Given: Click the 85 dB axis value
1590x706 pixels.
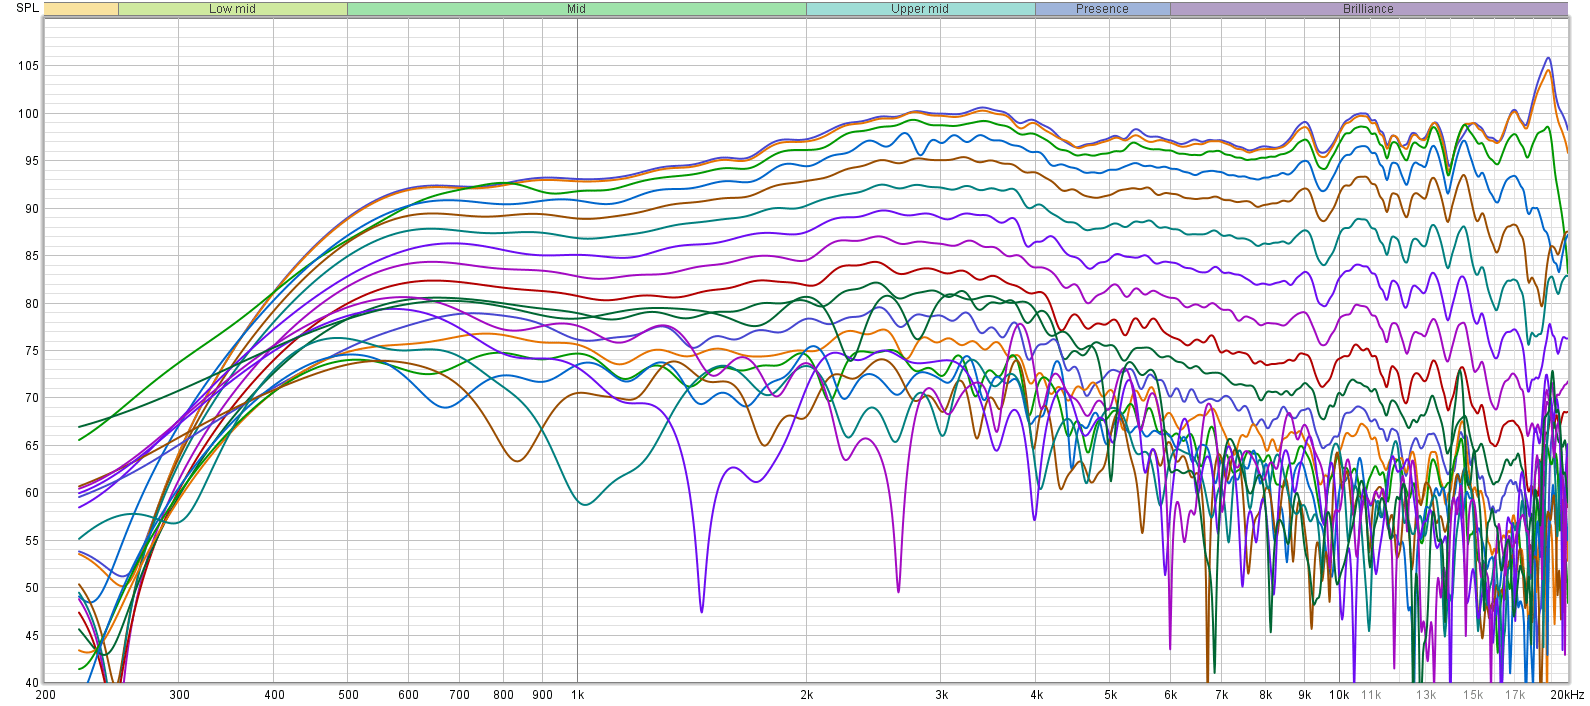Looking at the screenshot, I should [x=31, y=256].
